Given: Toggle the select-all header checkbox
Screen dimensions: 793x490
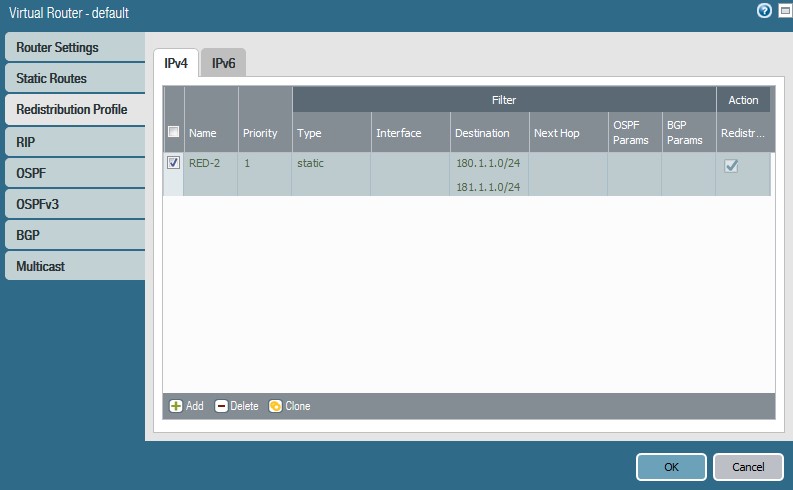Looking at the screenshot, I should pyautogui.click(x=173, y=132).
